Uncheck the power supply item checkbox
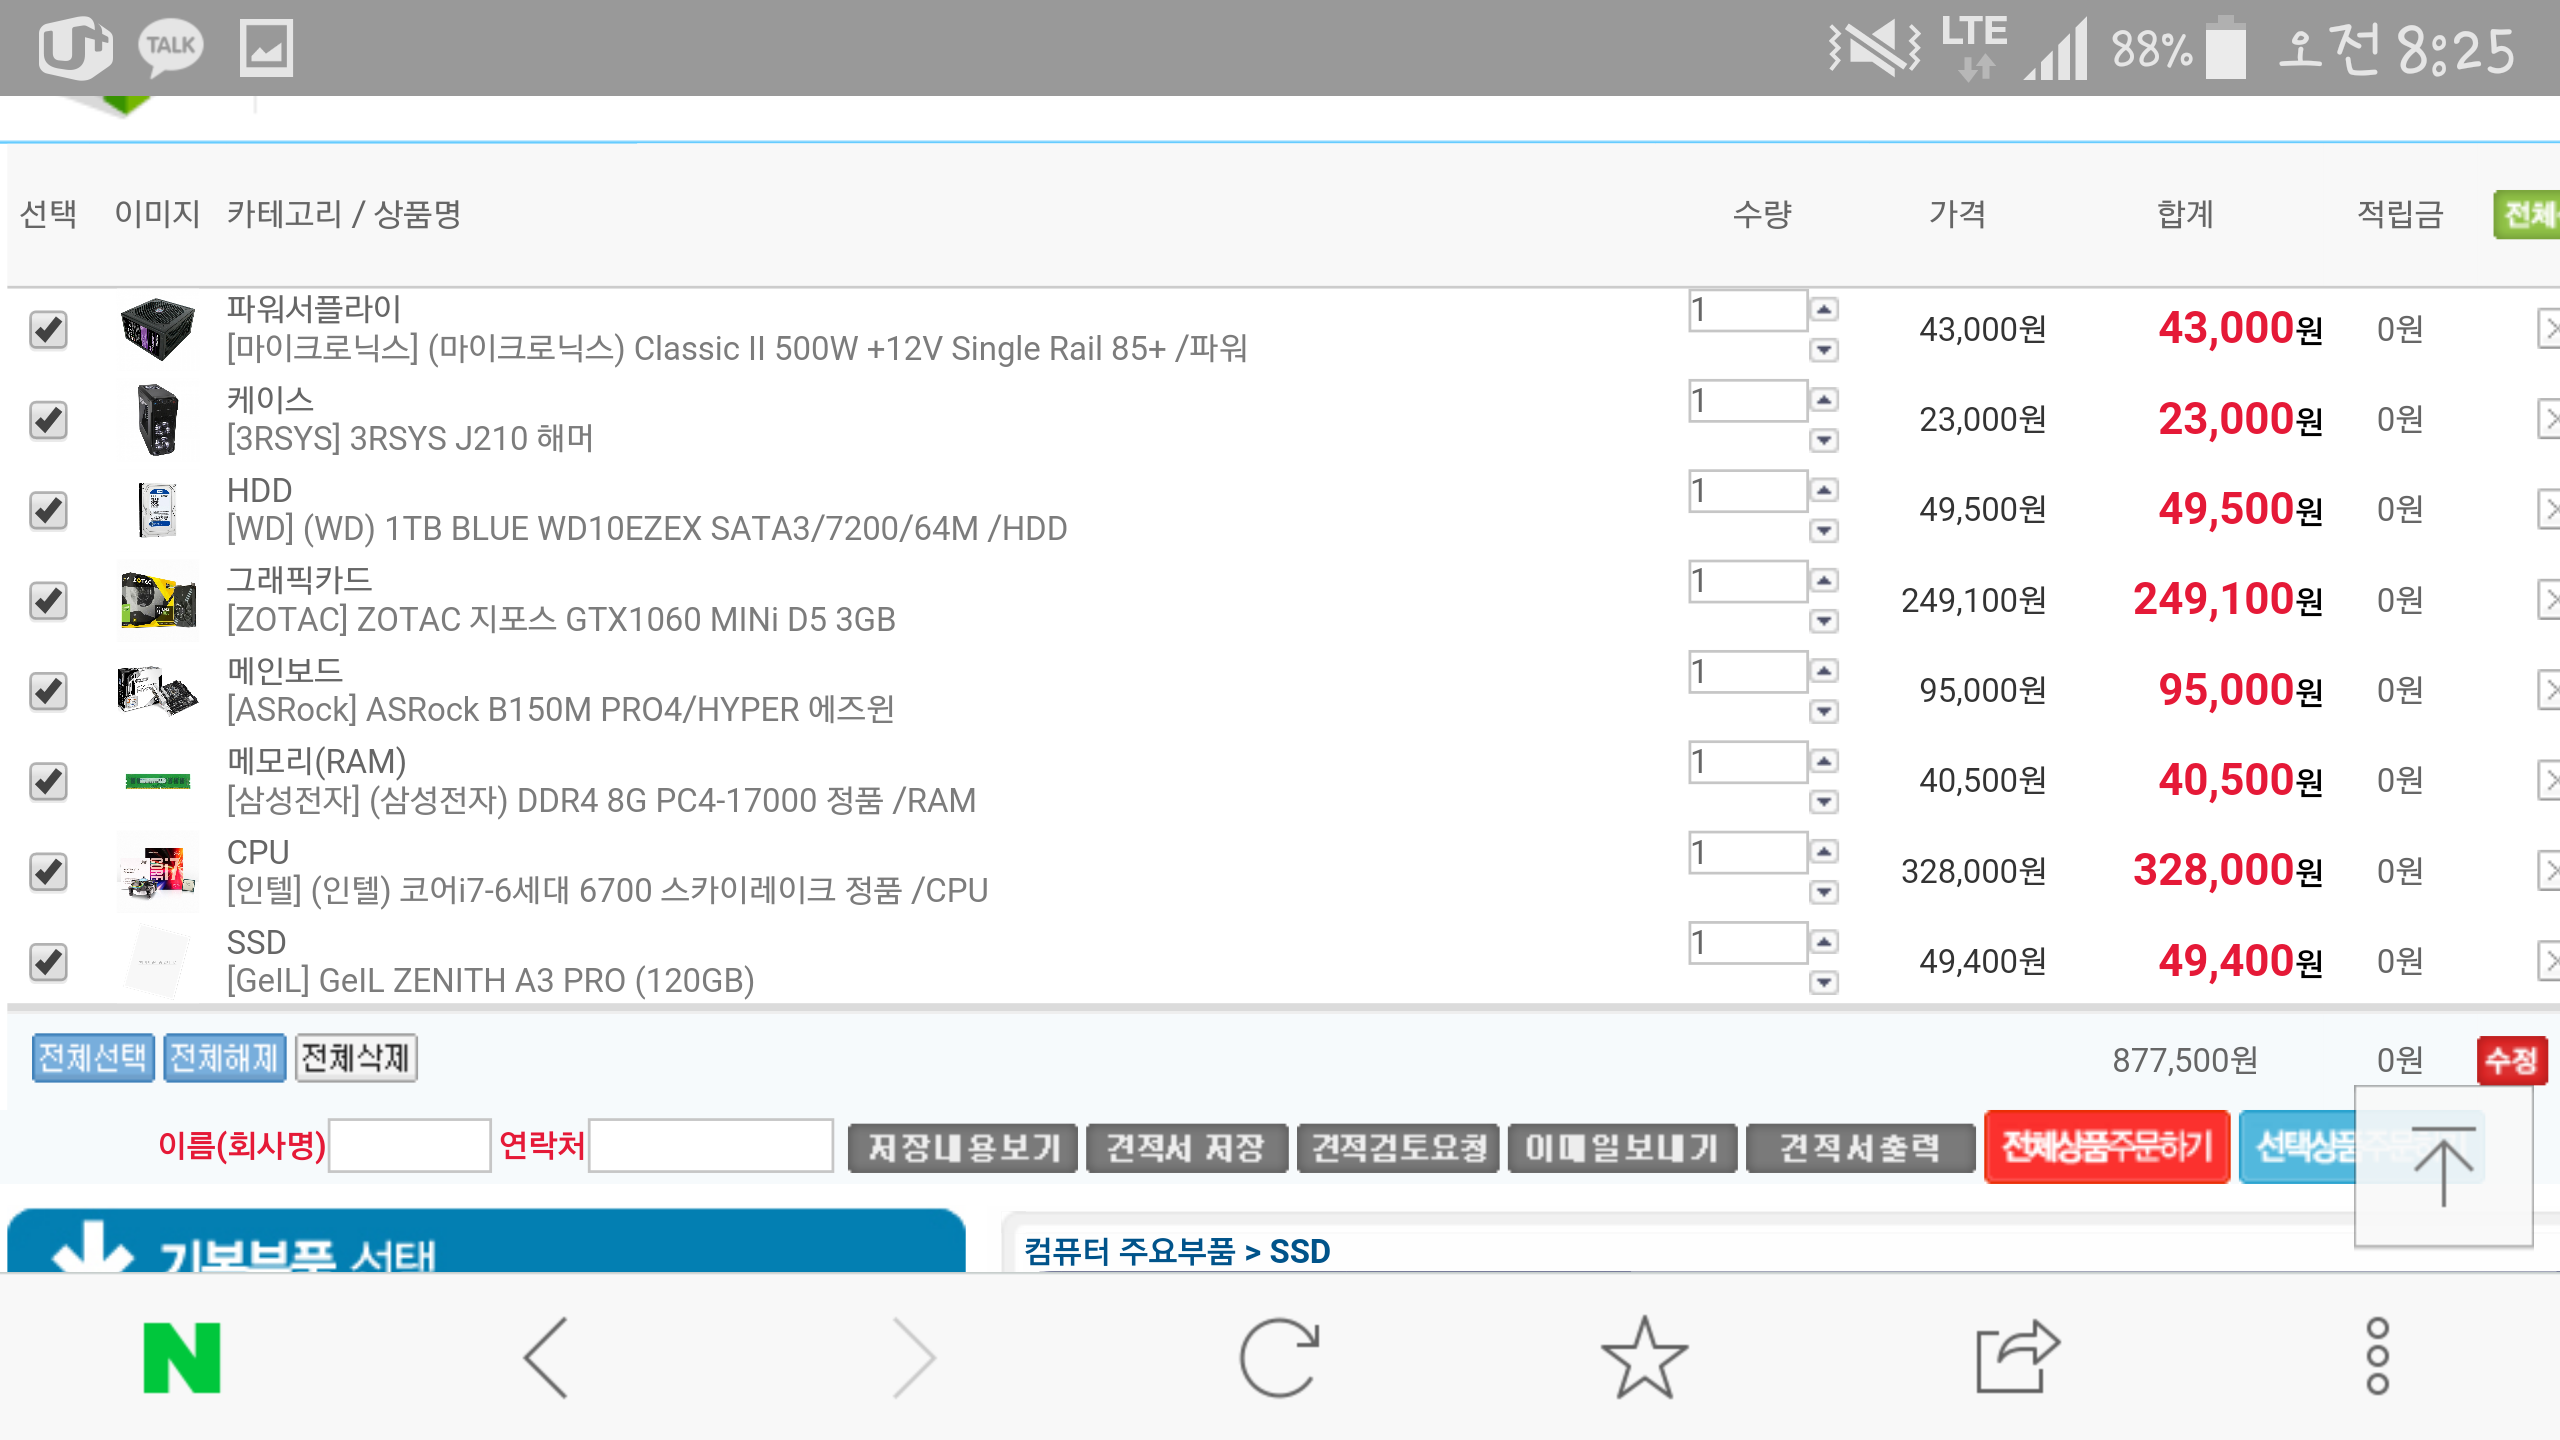 tap(48, 329)
